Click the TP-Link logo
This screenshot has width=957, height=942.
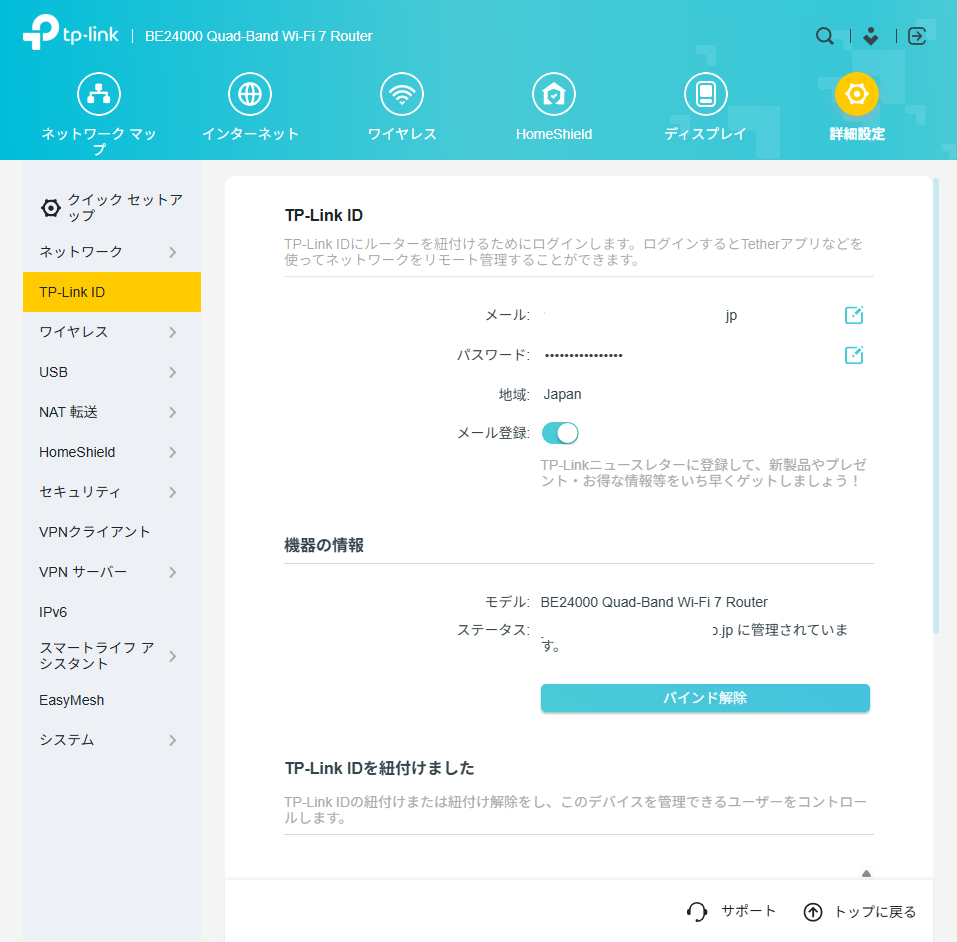pyautogui.click(x=71, y=33)
